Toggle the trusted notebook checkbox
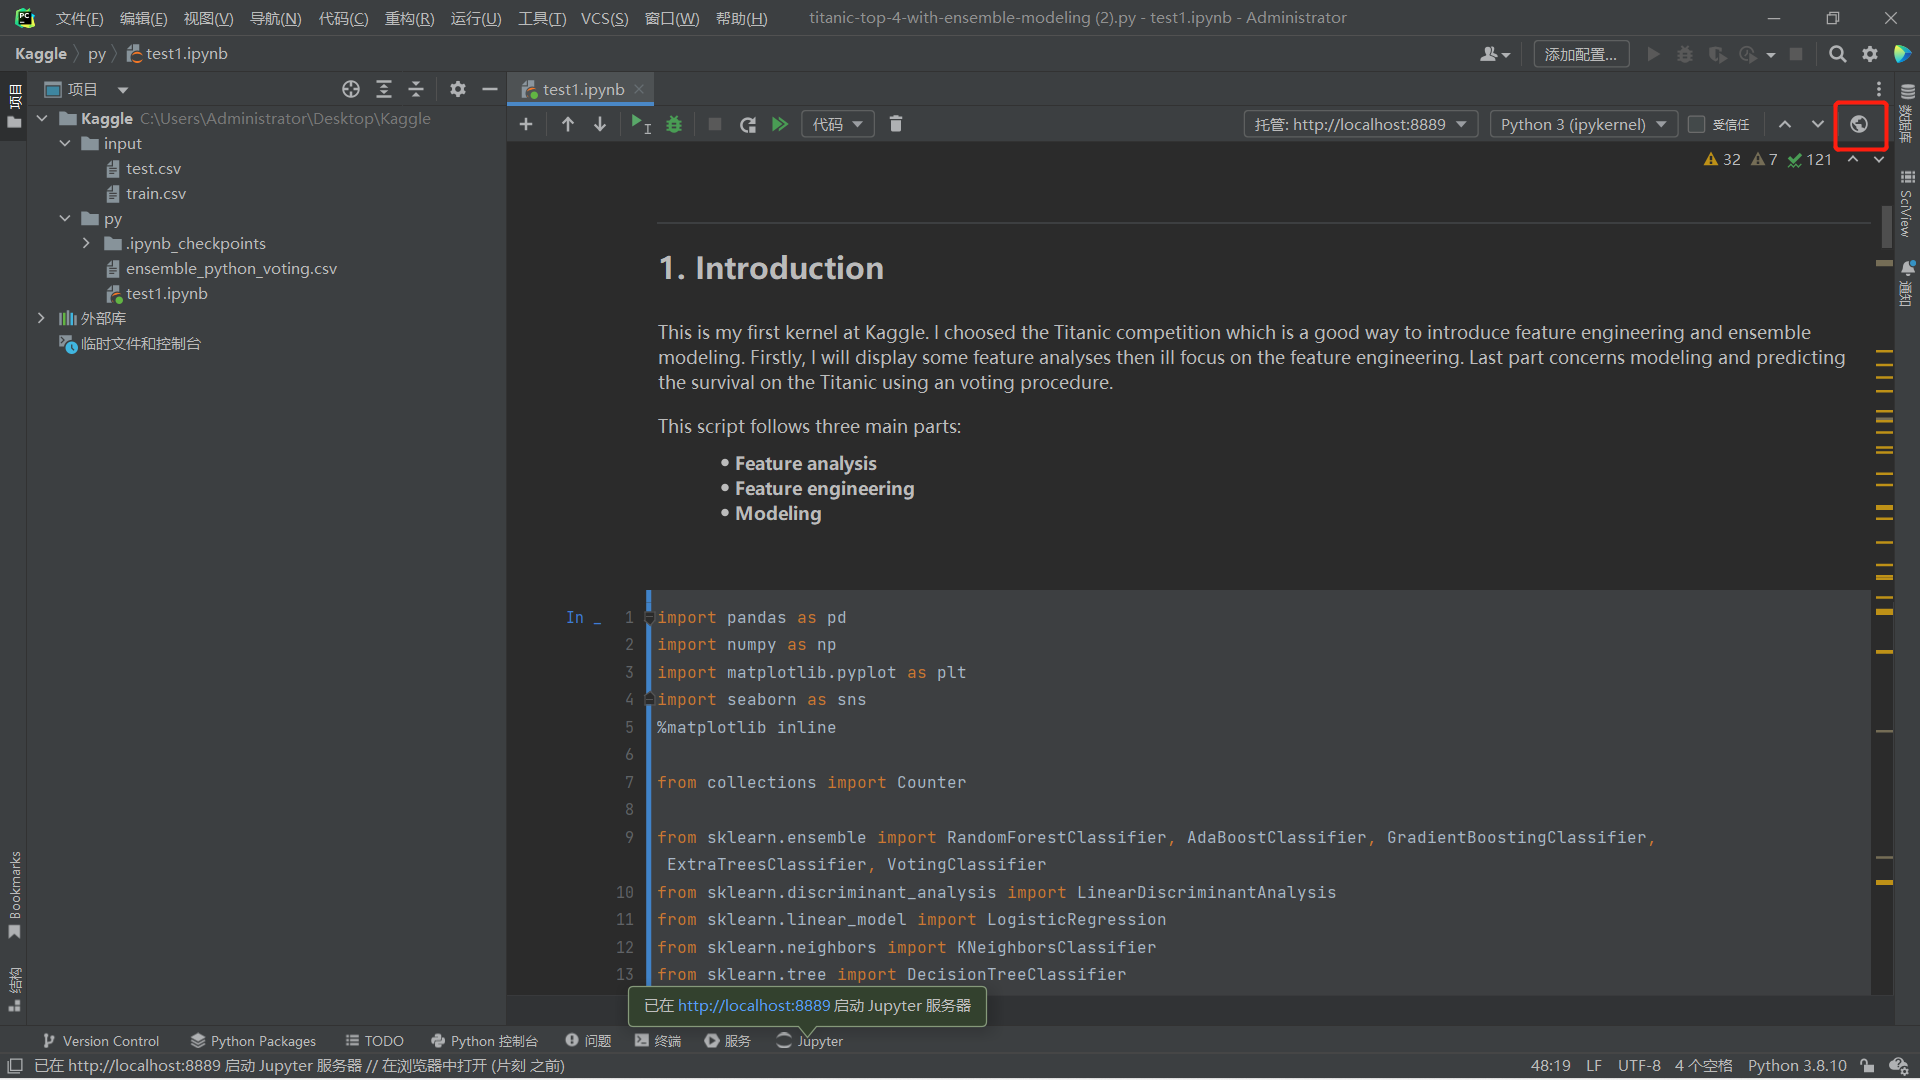 pos(1696,124)
